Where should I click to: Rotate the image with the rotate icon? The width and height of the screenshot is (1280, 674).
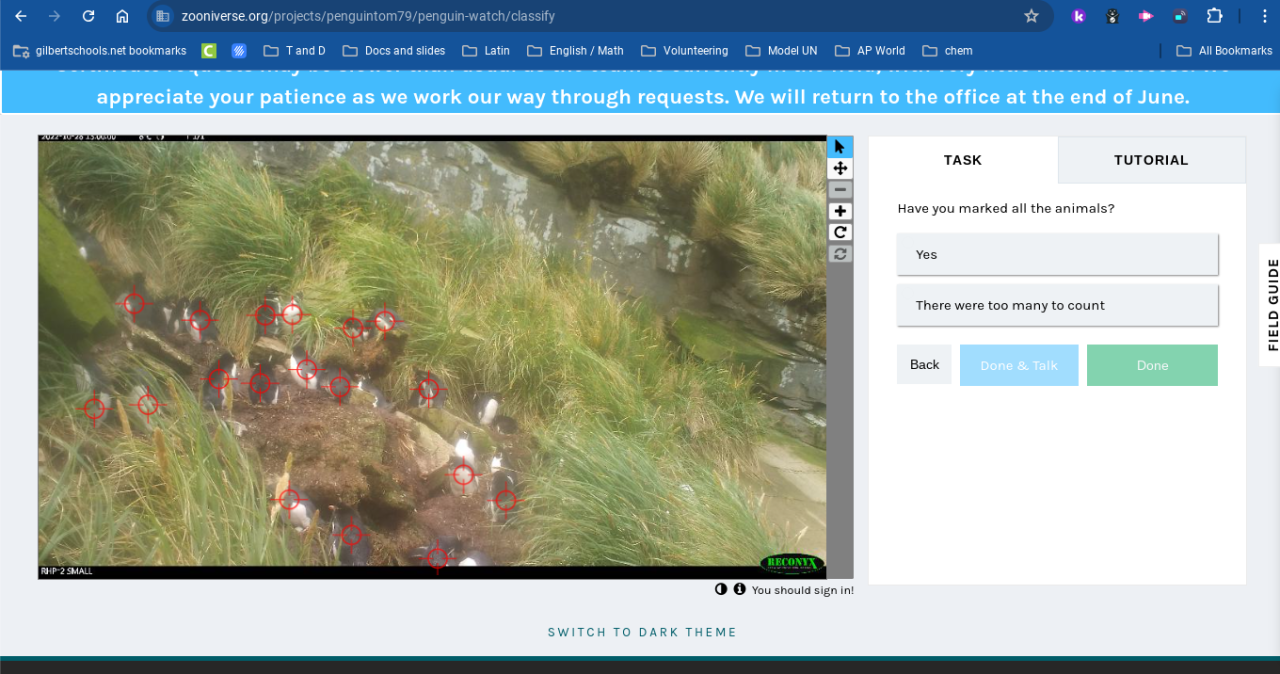click(x=840, y=232)
